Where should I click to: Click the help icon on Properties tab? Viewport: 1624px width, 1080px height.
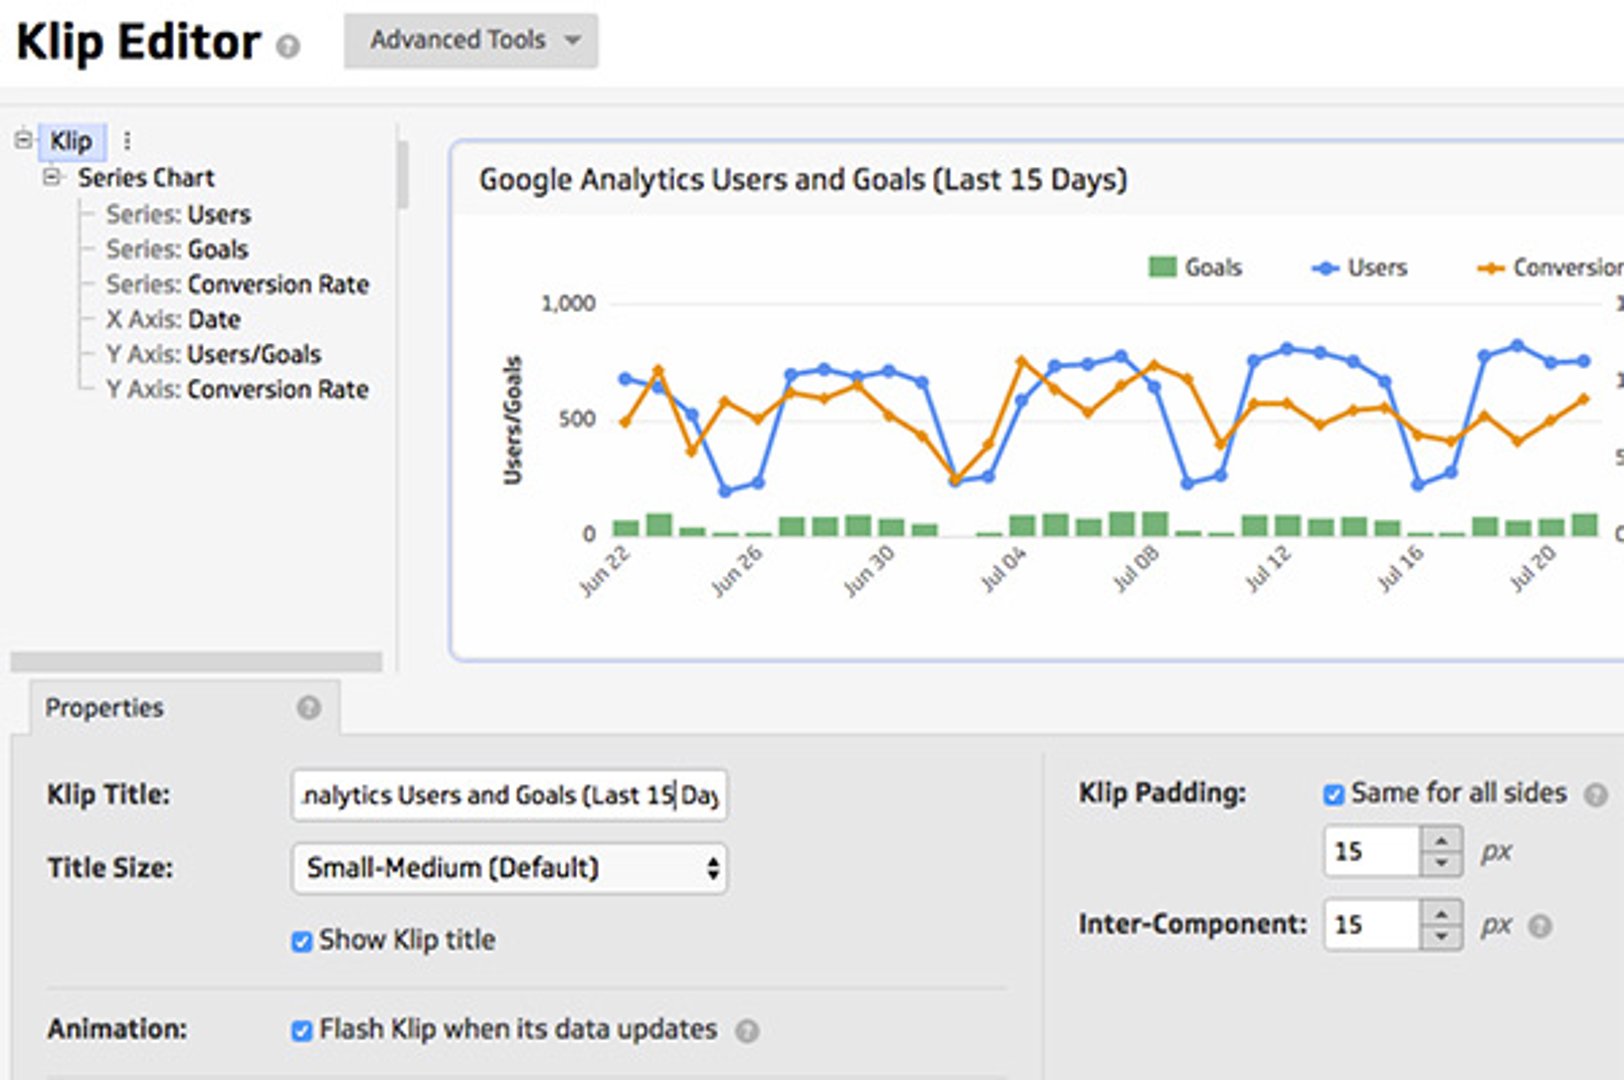pos(308,708)
